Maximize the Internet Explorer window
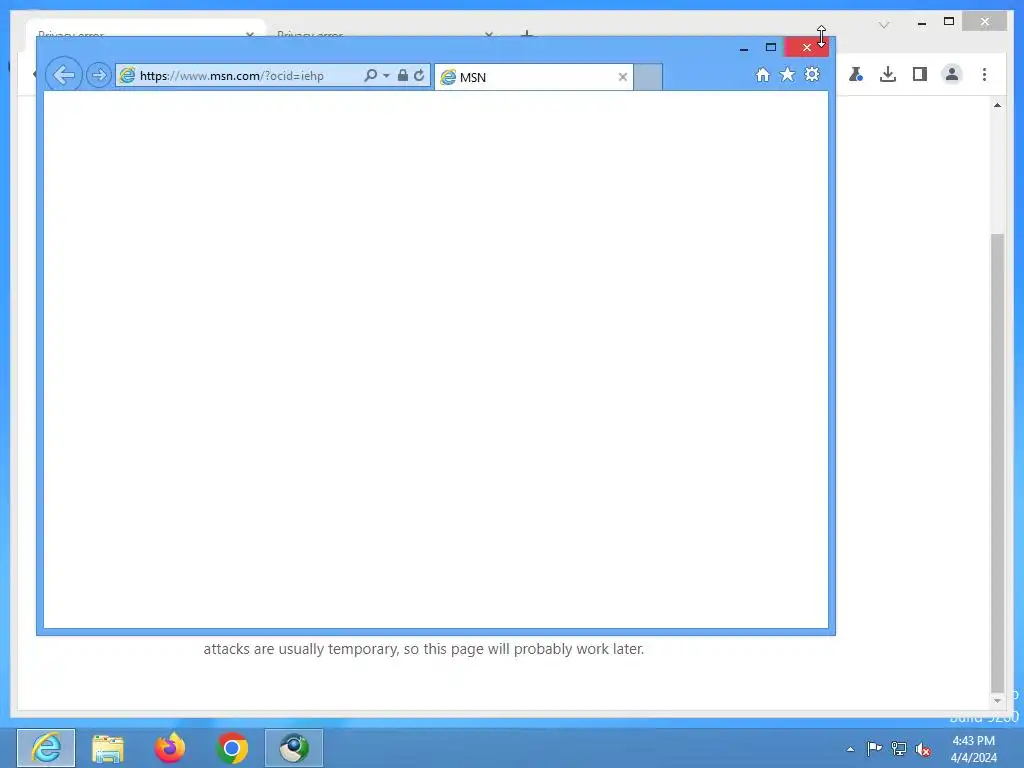 [x=771, y=47]
